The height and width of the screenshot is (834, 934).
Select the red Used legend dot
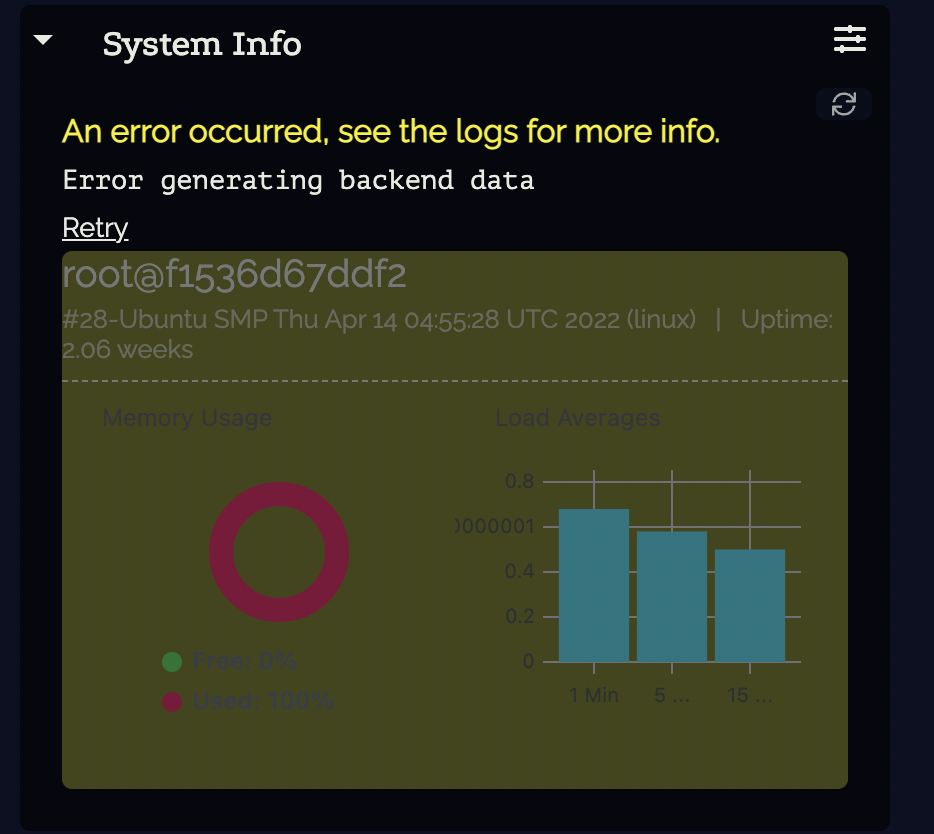click(x=170, y=701)
